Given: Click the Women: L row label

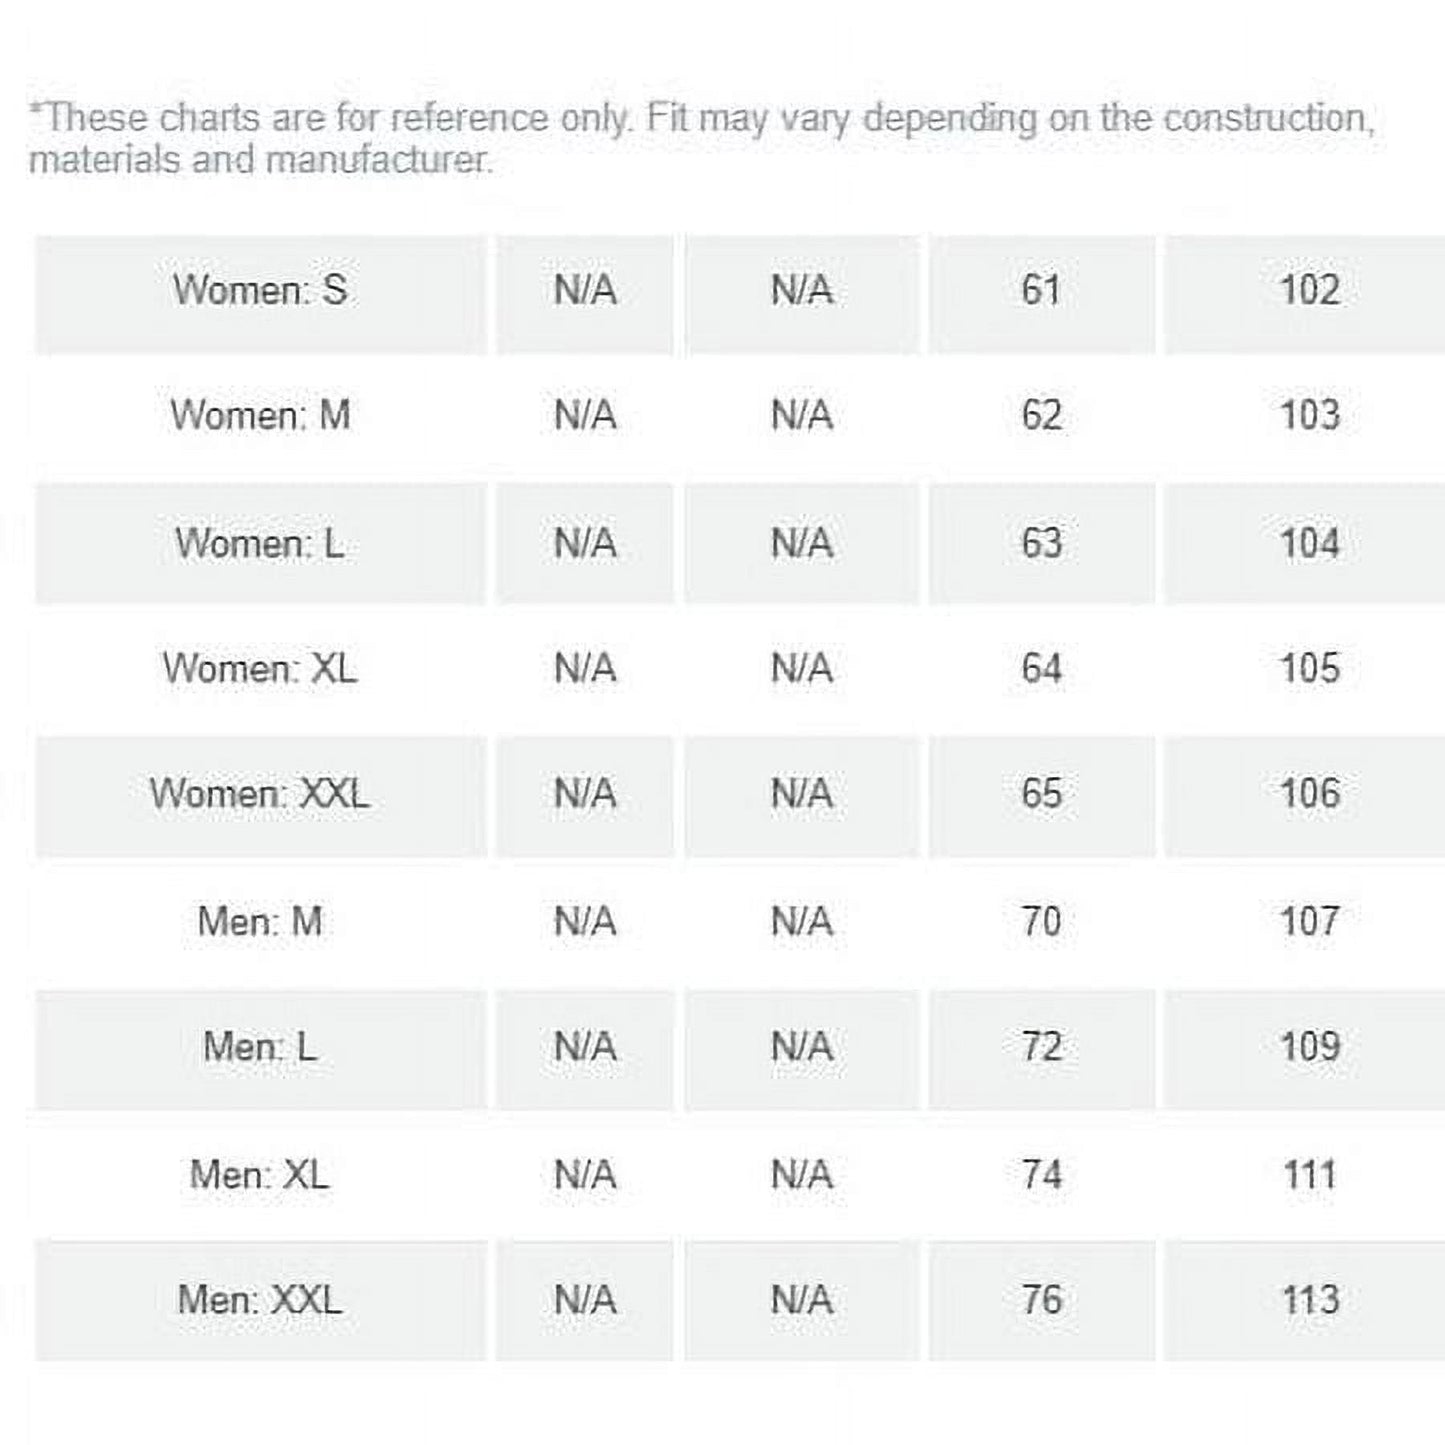Looking at the screenshot, I should (x=260, y=544).
